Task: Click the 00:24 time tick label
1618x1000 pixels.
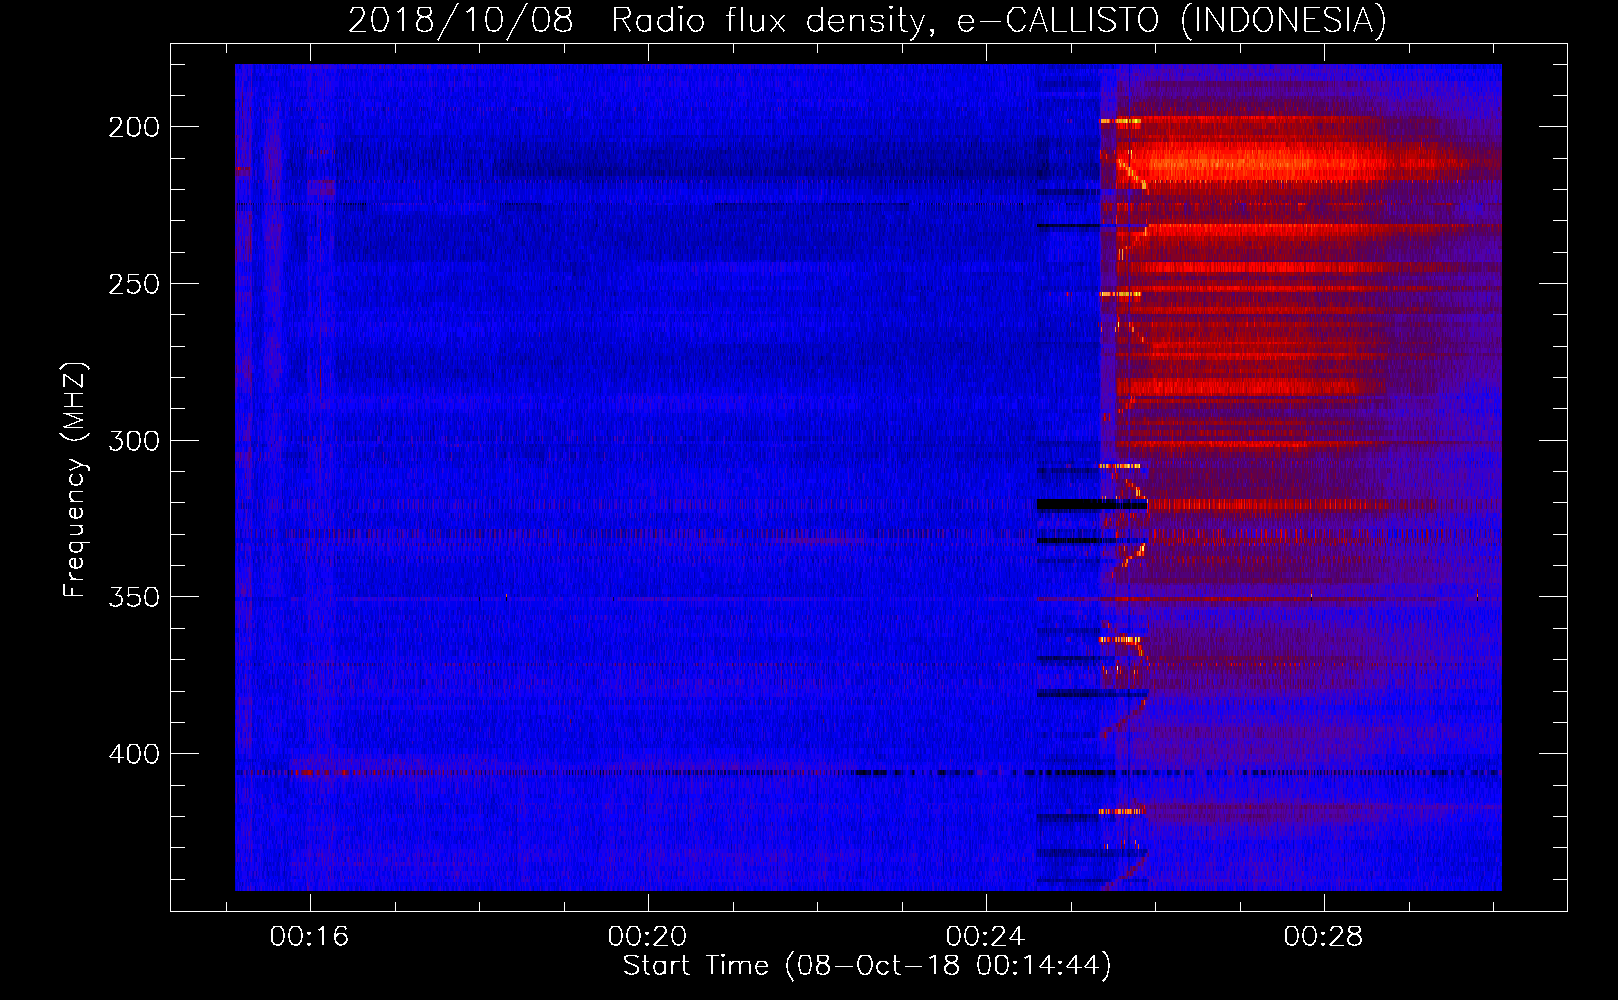Action: pos(985,937)
